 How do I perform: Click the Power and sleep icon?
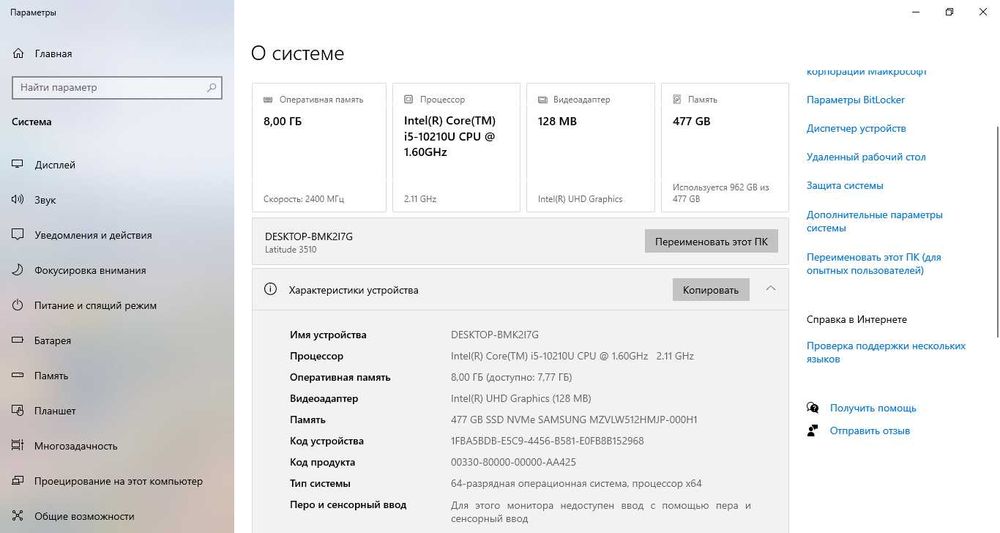click(17, 305)
